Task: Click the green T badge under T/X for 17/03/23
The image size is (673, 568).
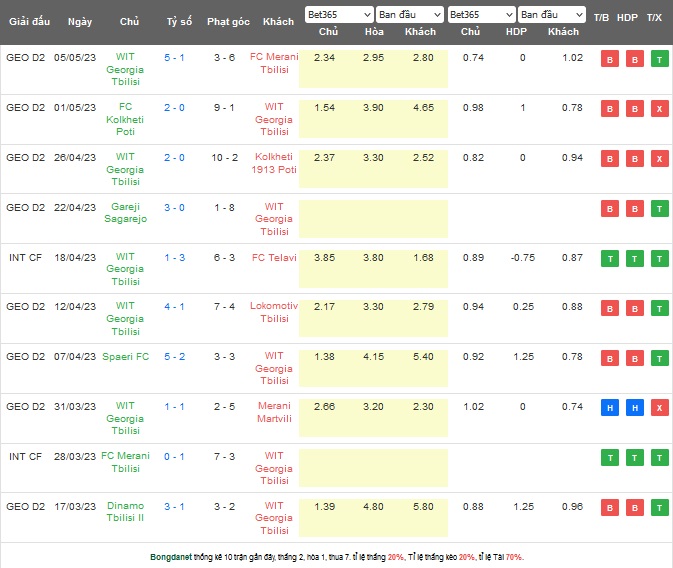Action: [x=659, y=508]
